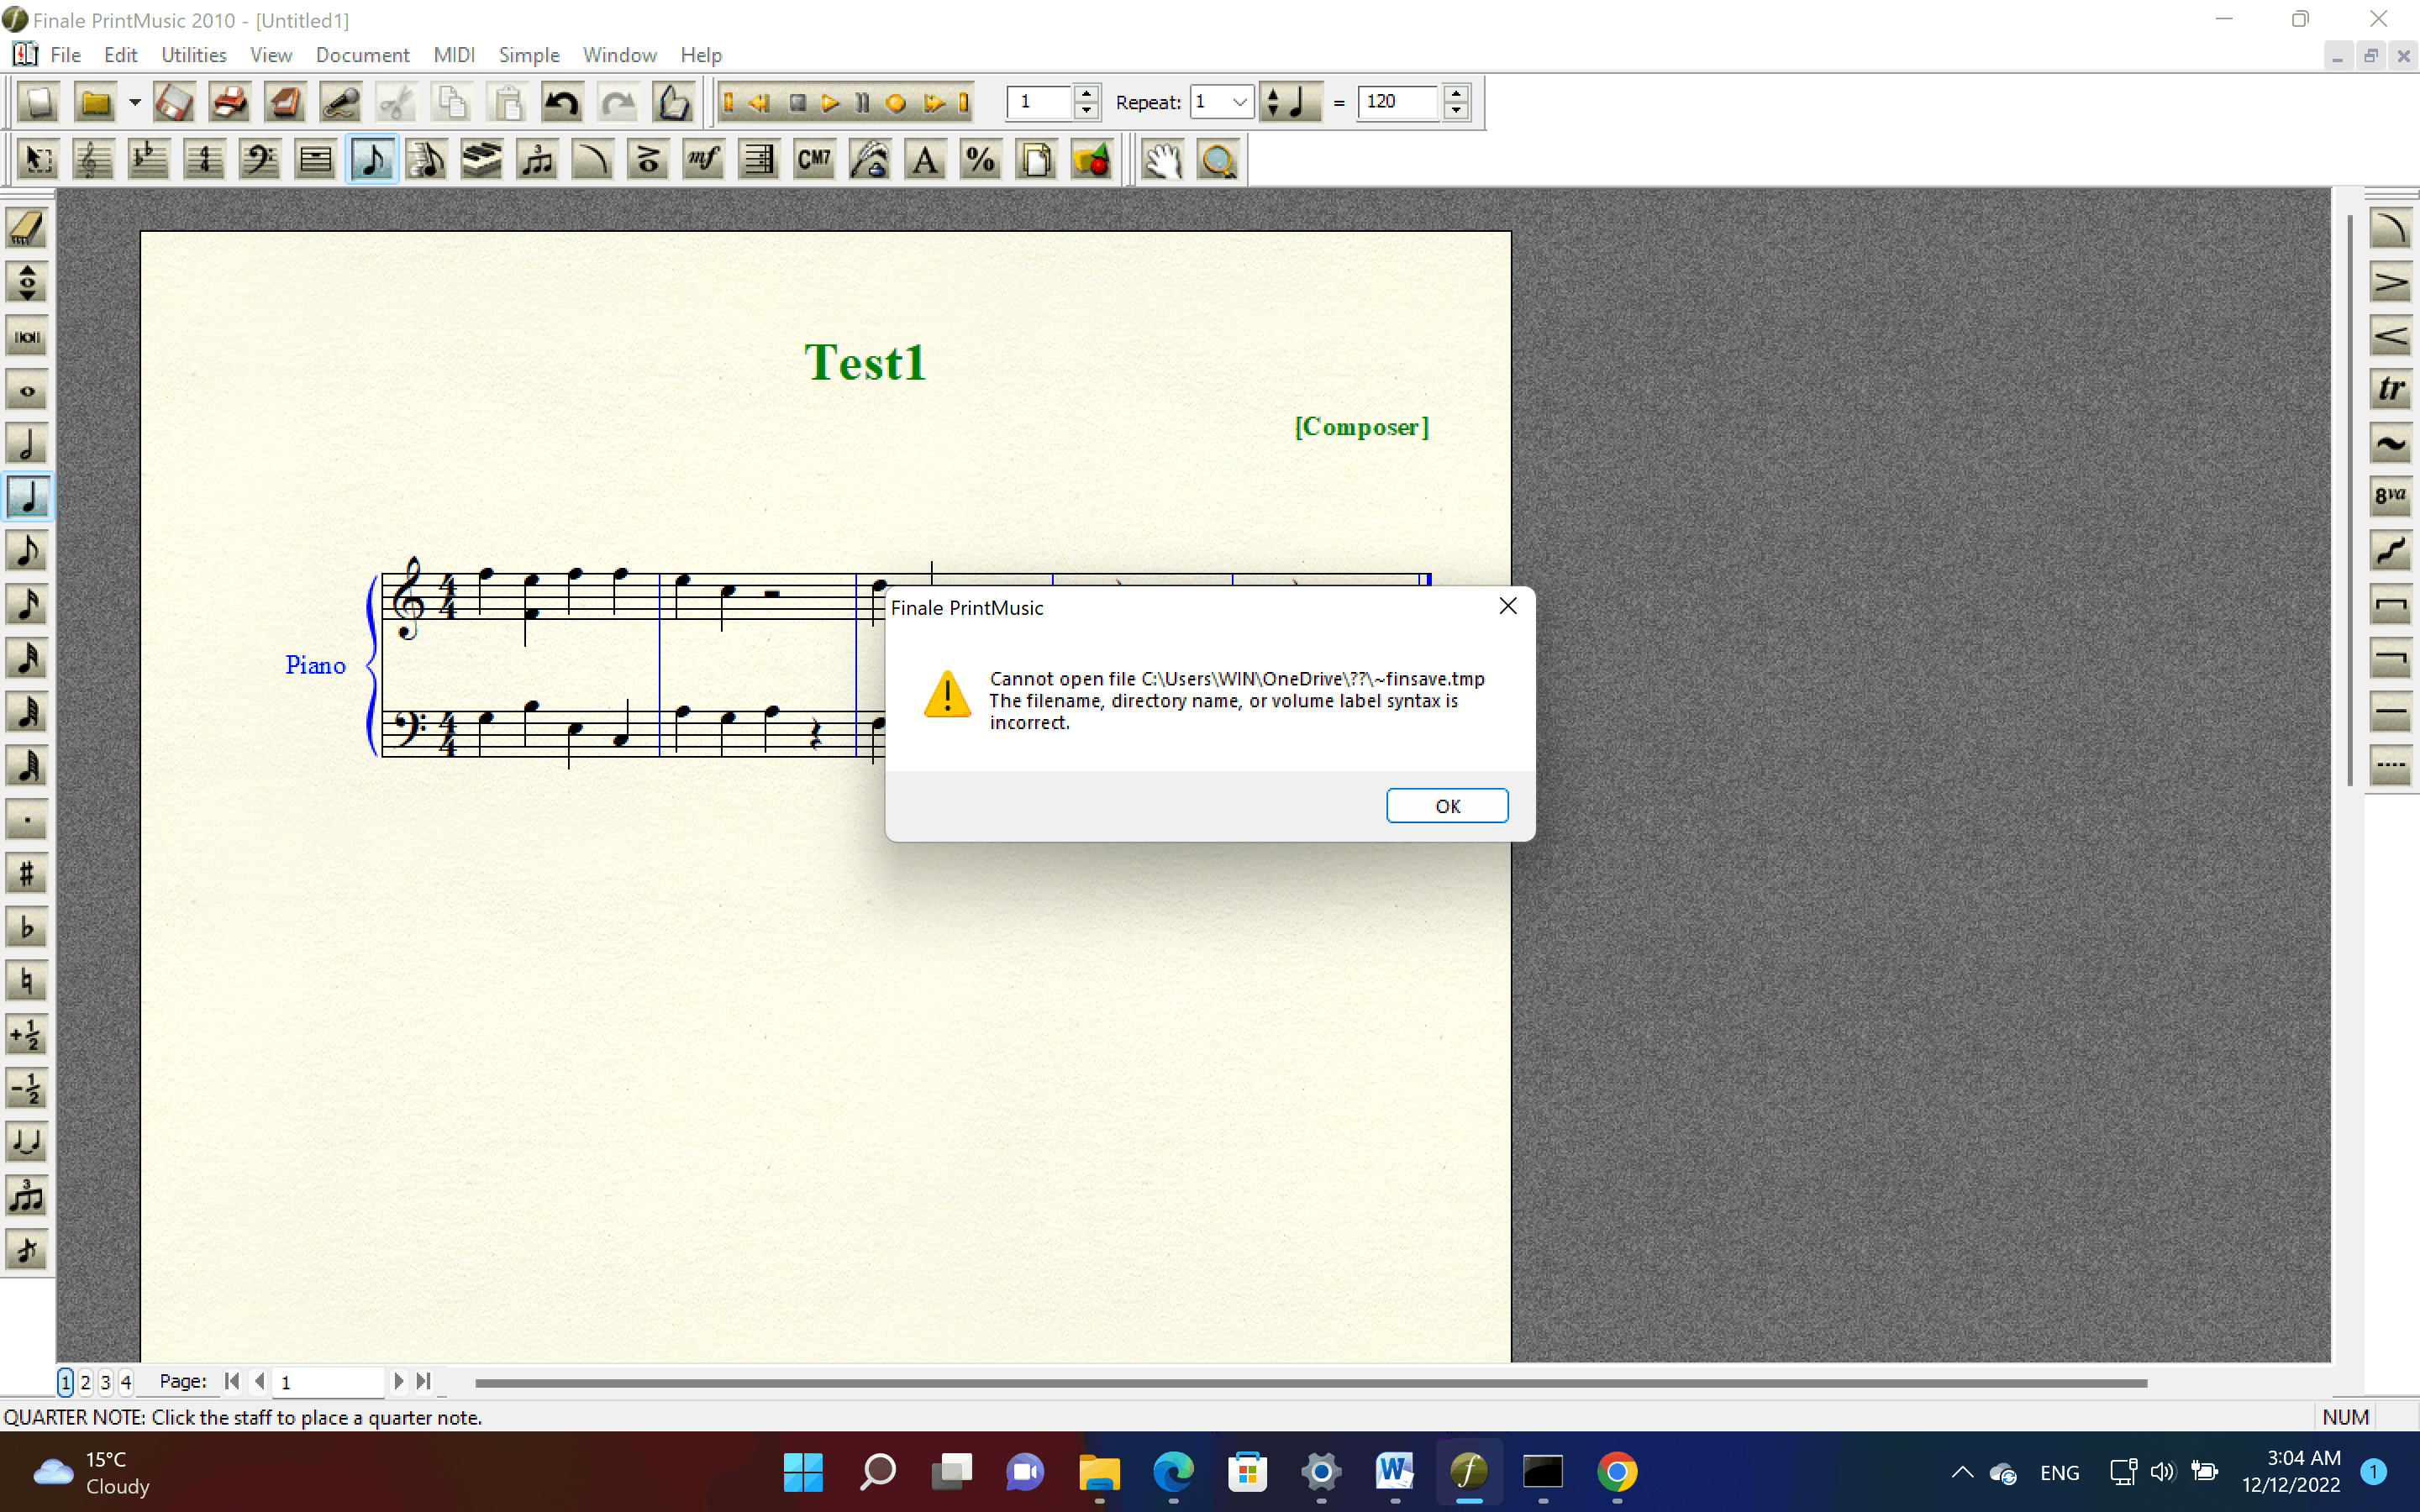The height and width of the screenshot is (1512, 2420).
Task: Toggle the tie tool
Action: [x=27, y=1142]
